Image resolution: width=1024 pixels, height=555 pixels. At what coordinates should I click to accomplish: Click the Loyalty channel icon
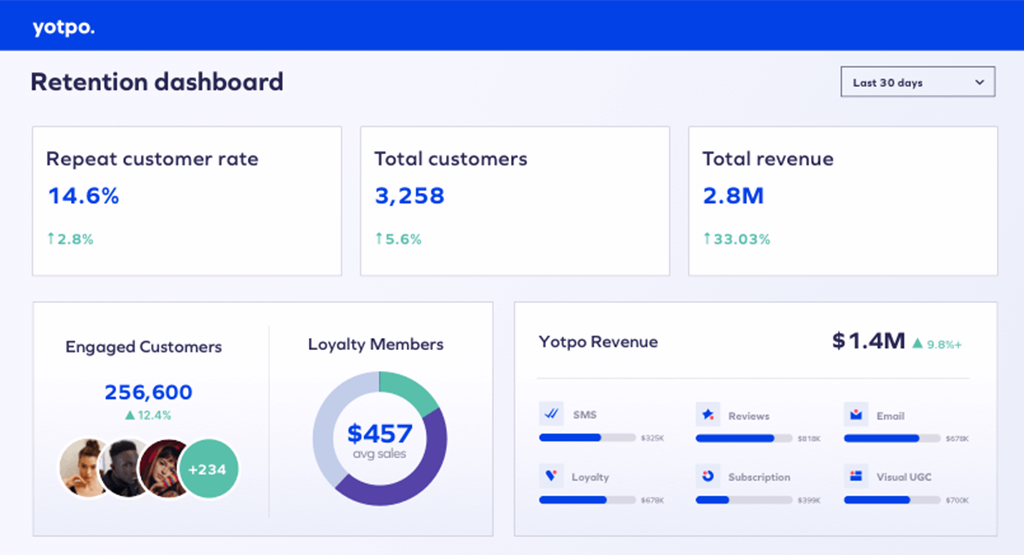pos(551,475)
